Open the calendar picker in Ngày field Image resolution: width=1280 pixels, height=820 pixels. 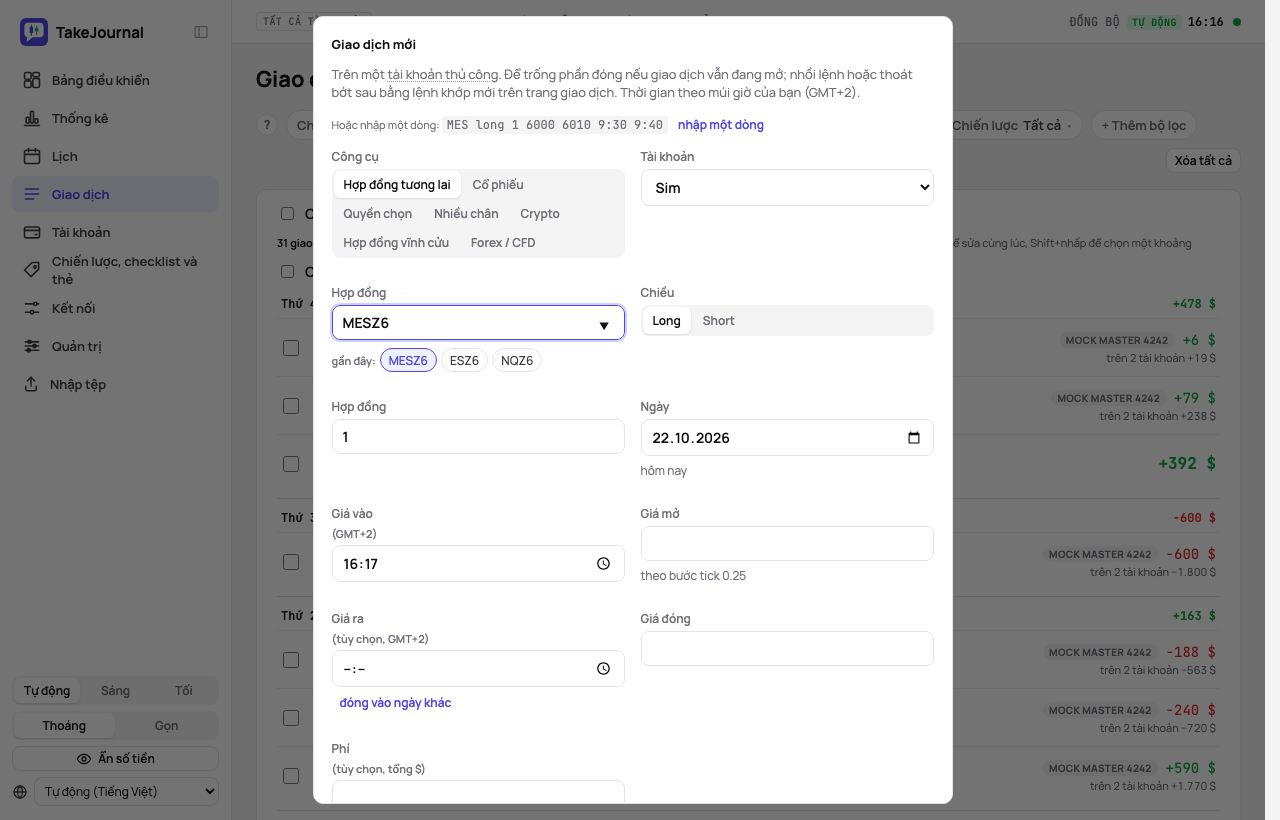[914, 438]
